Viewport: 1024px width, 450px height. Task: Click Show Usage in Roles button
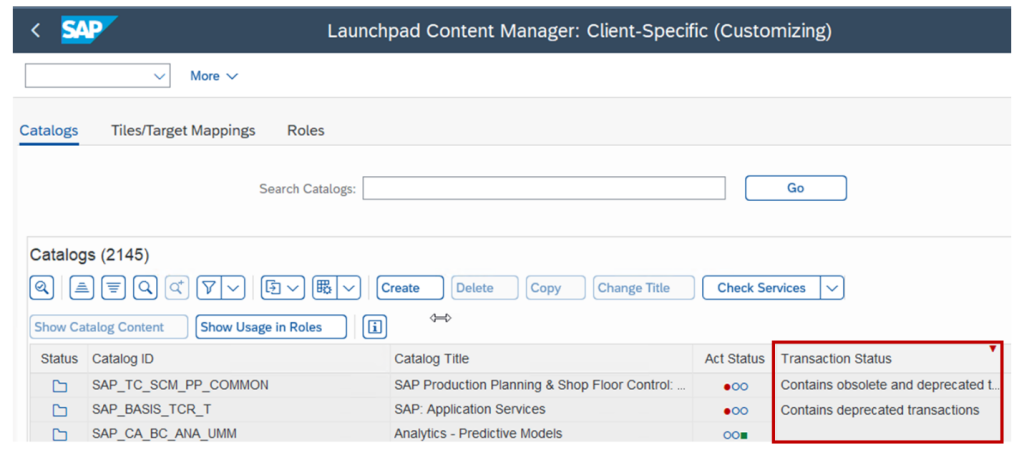(271, 327)
